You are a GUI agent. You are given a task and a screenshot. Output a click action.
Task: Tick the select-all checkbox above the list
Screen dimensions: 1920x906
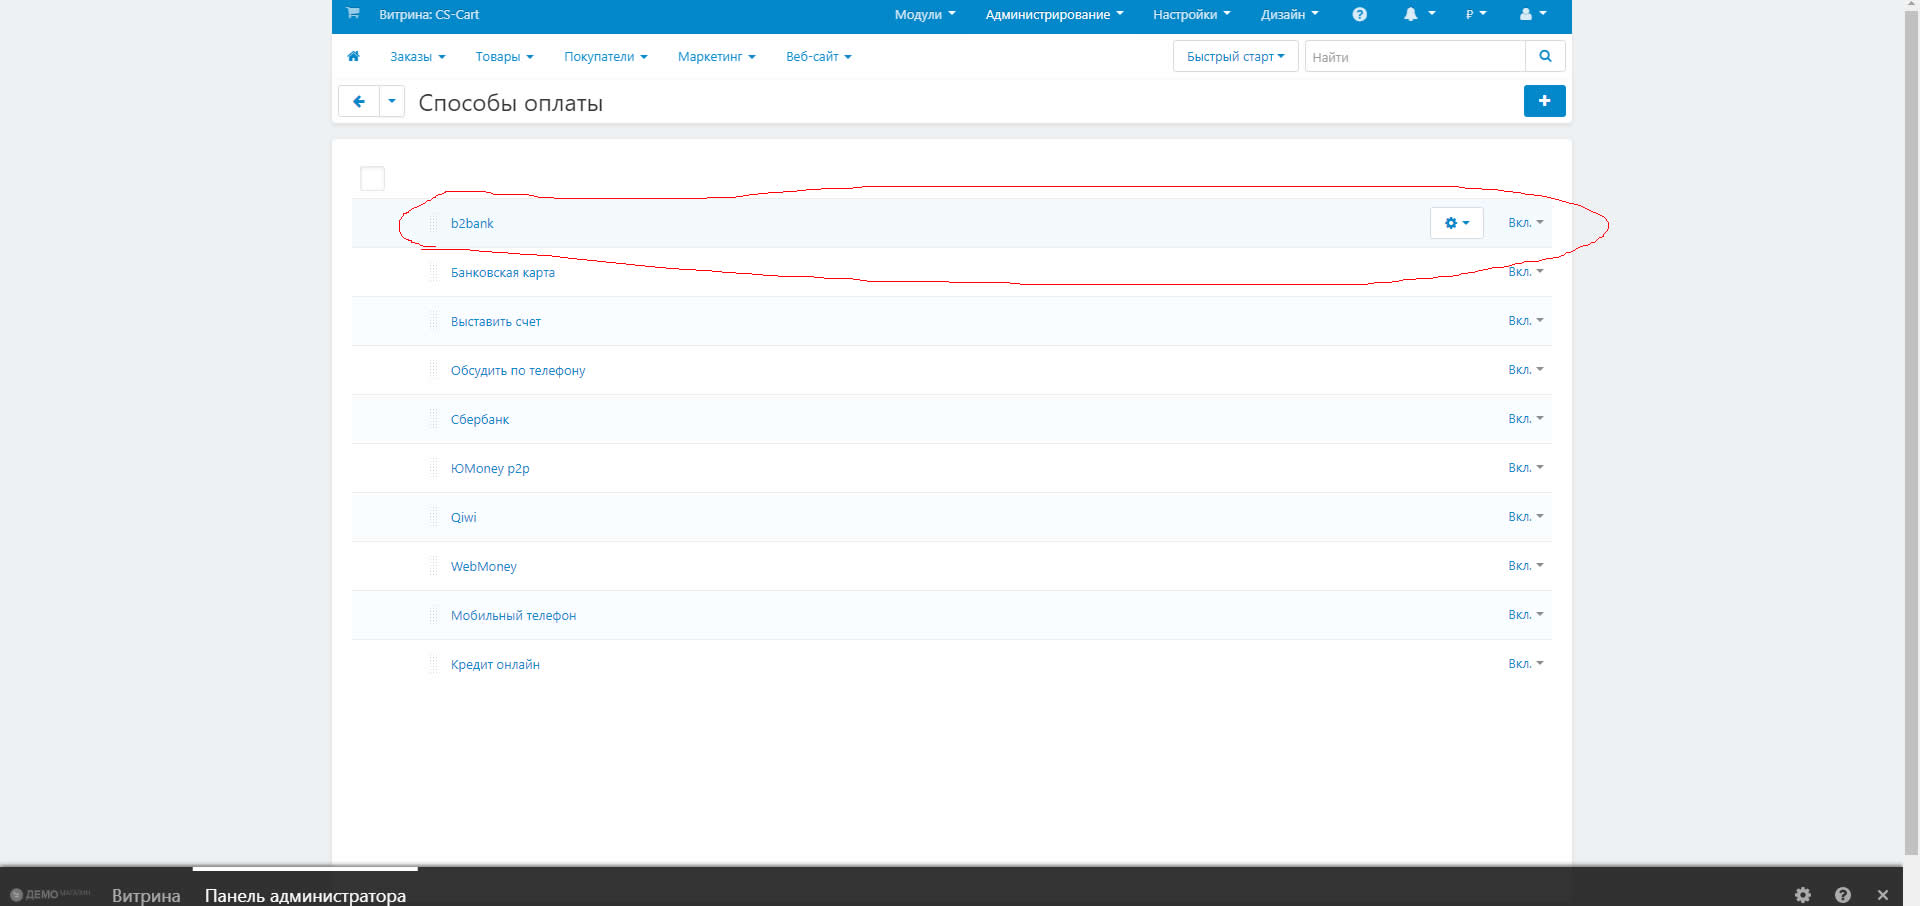pyautogui.click(x=372, y=179)
